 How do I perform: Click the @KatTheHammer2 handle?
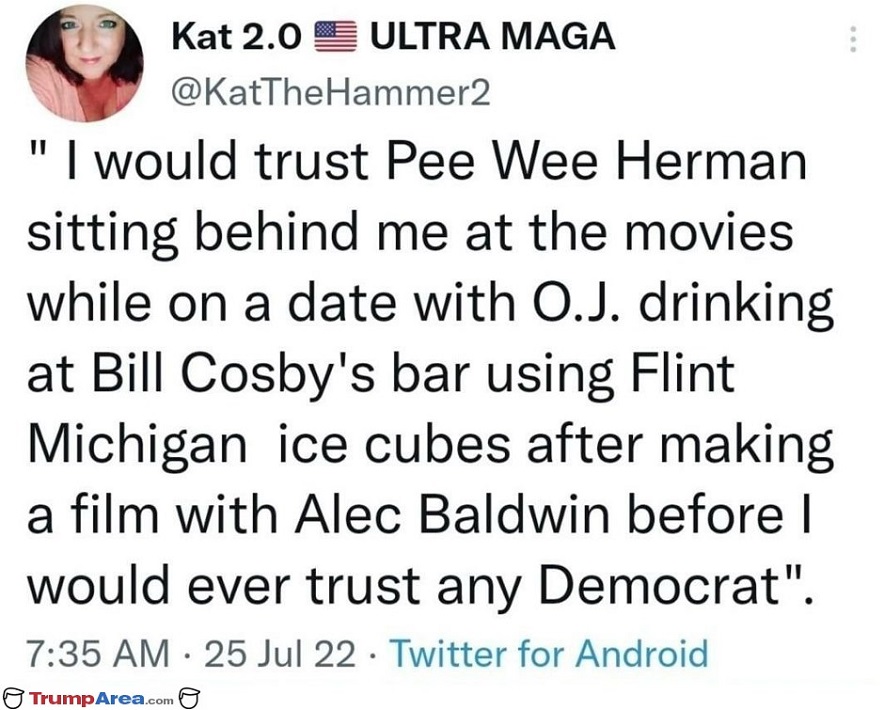(x=330, y=92)
